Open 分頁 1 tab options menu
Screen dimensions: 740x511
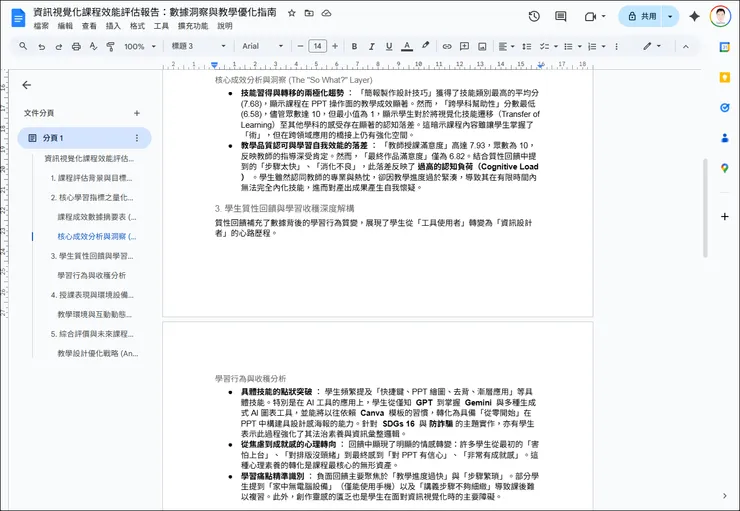point(137,138)
